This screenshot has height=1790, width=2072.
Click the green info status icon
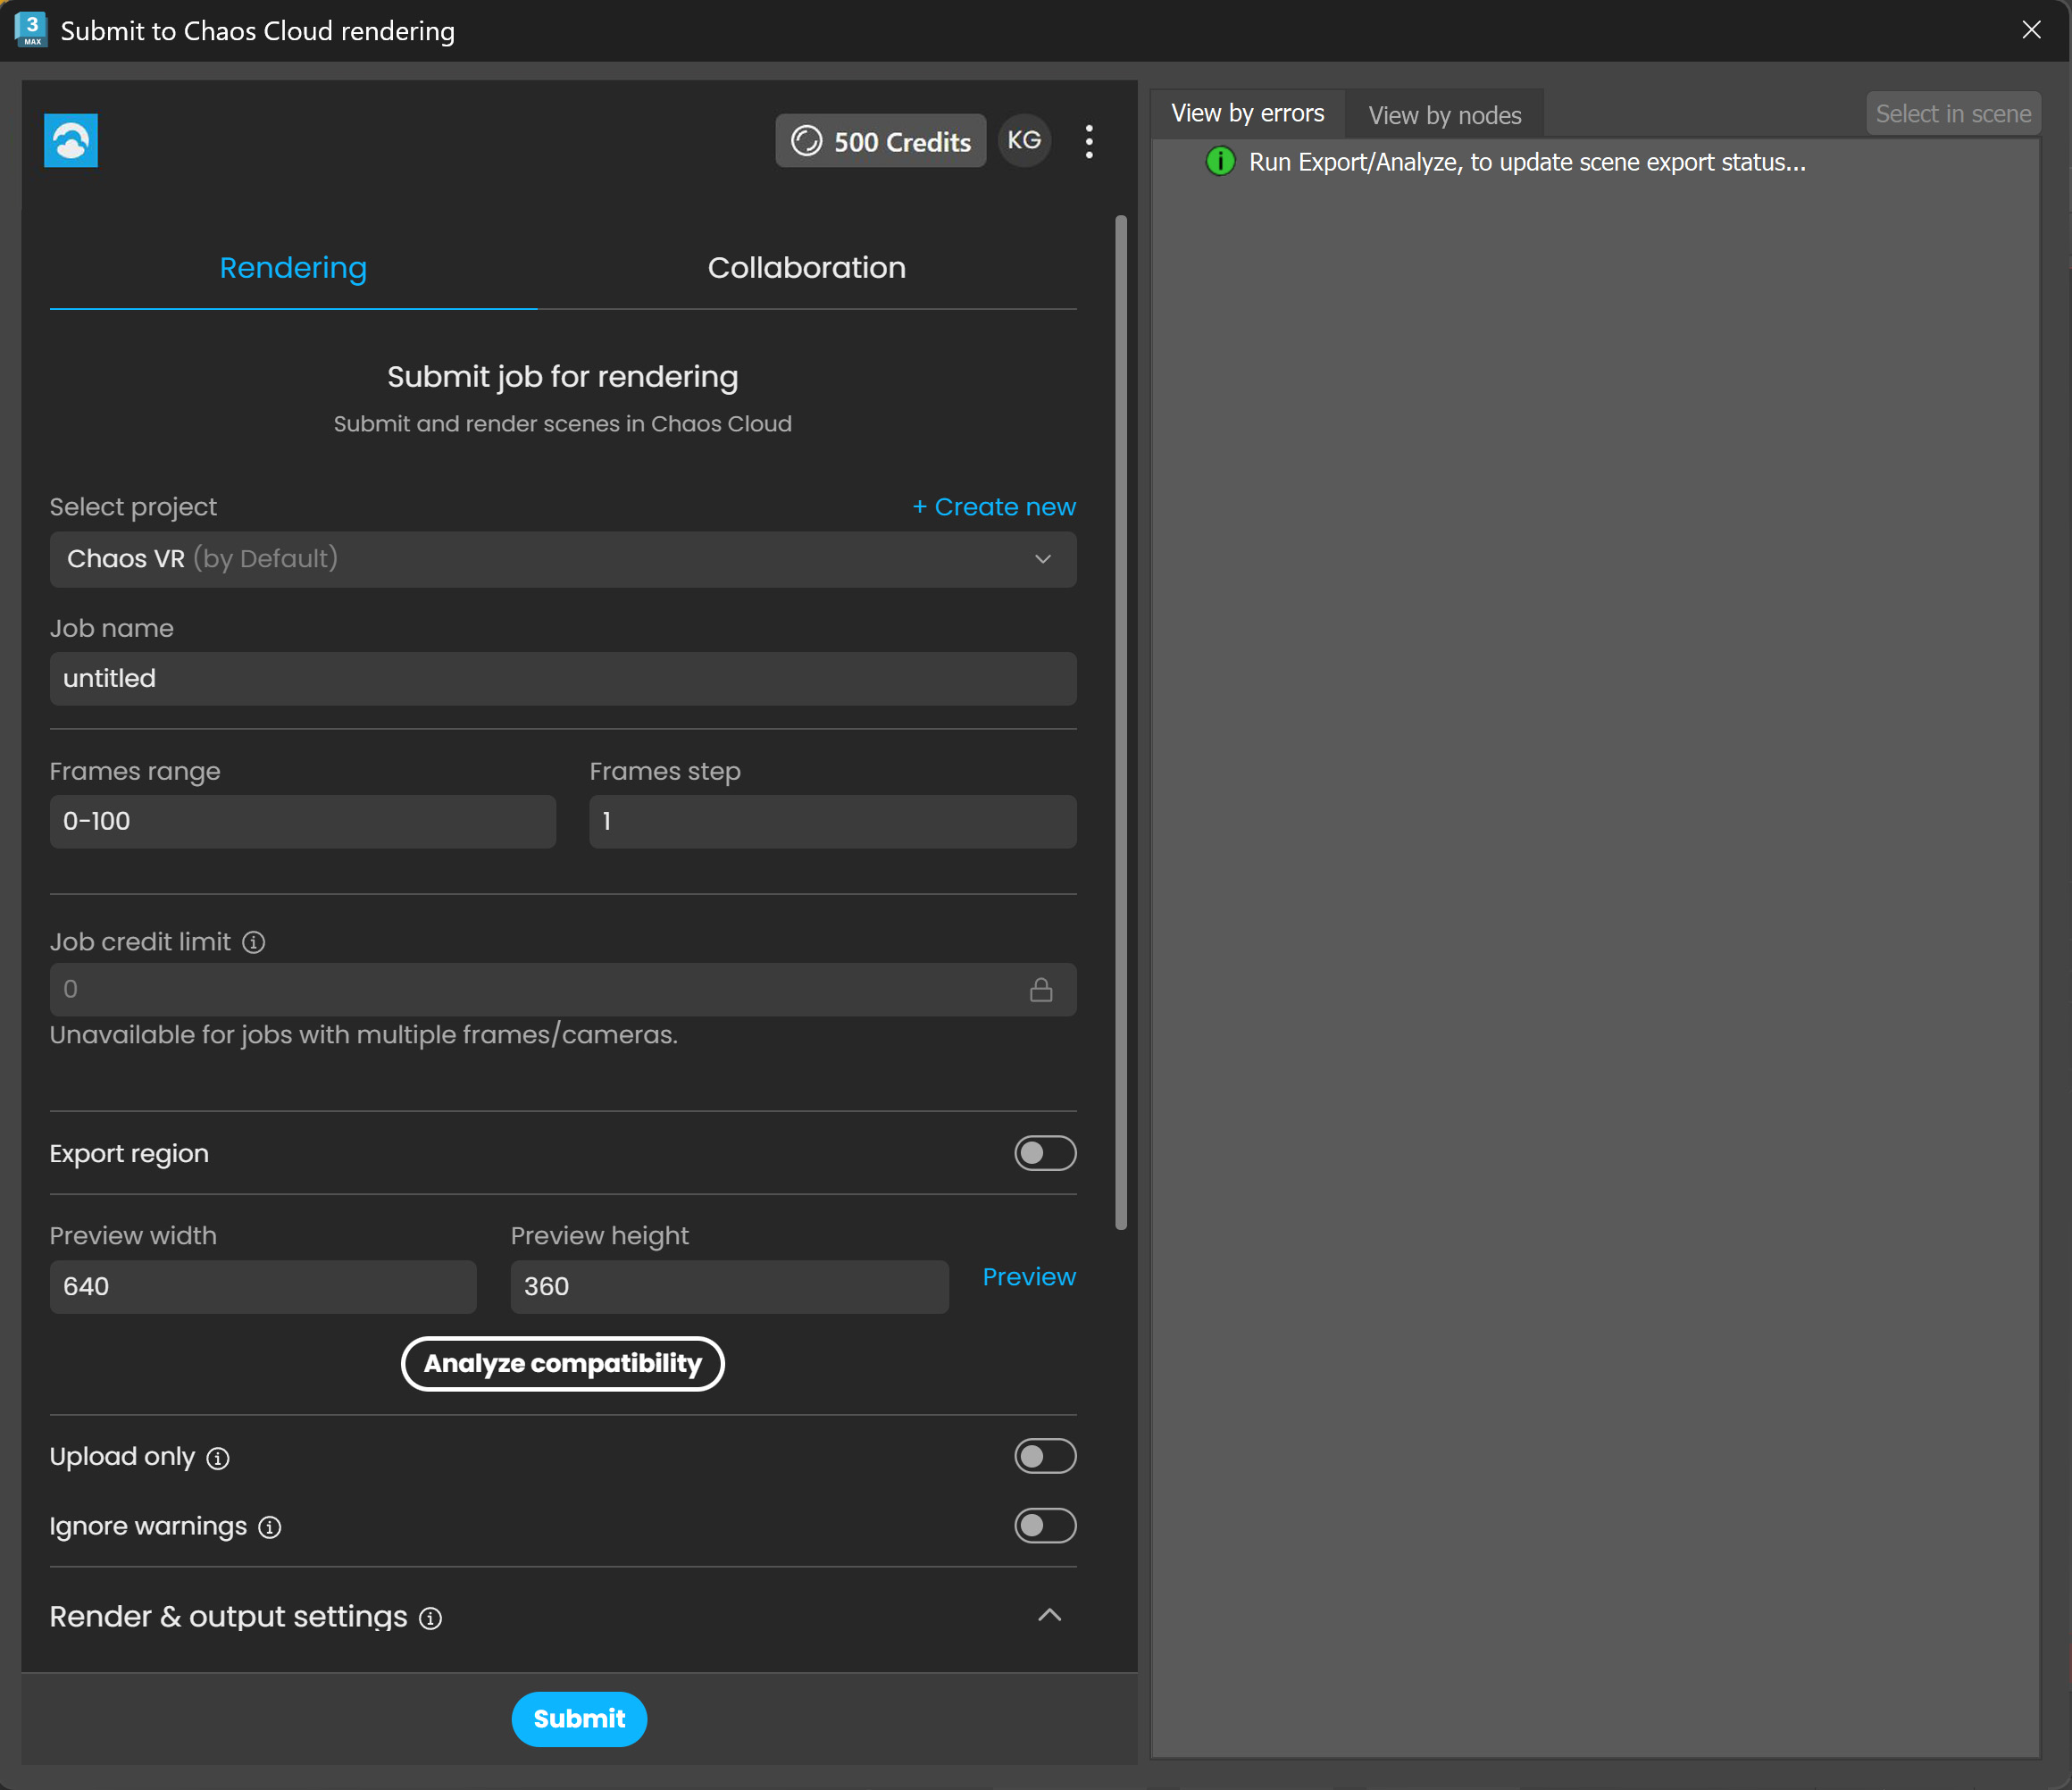tap(1220, 161)
